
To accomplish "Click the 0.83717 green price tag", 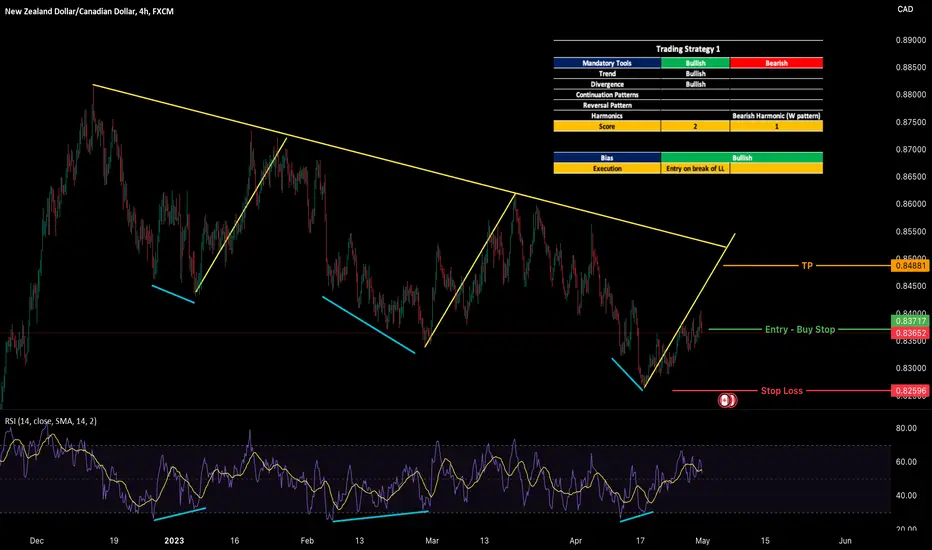I will click(911, 321).
